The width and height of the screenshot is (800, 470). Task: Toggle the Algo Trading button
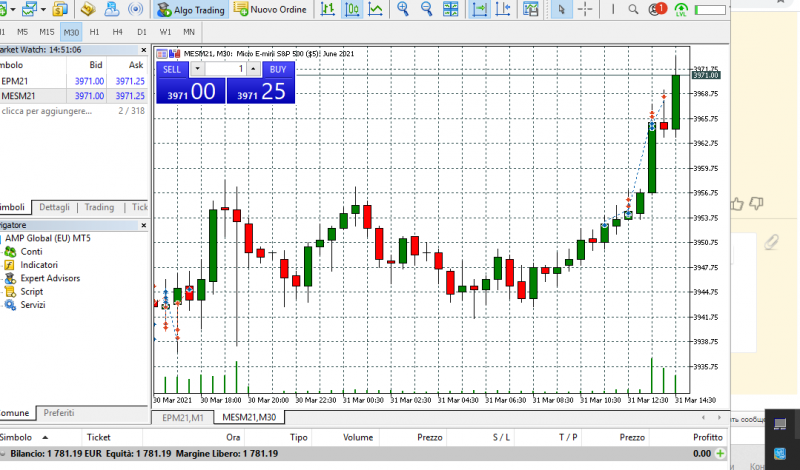point(191,9)
